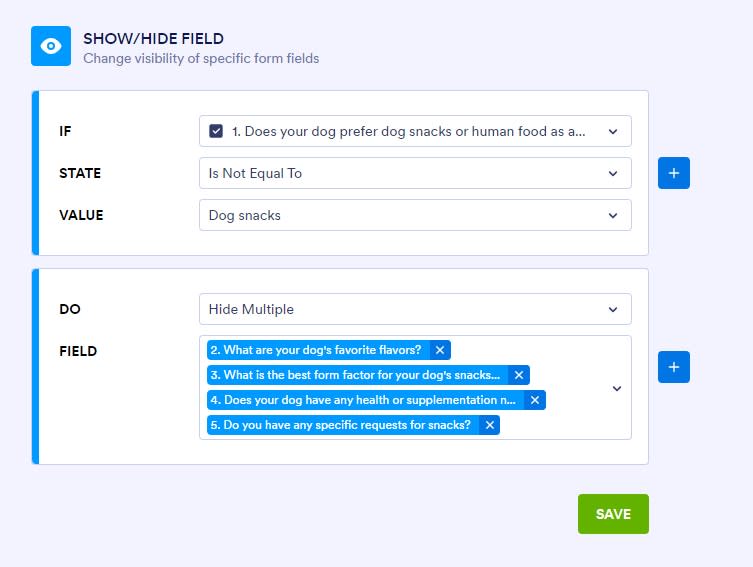Screen dimensions: 753x567
Task: Open the DO "Hide Multiple" dropdown
Action: [x=415, y=309]
